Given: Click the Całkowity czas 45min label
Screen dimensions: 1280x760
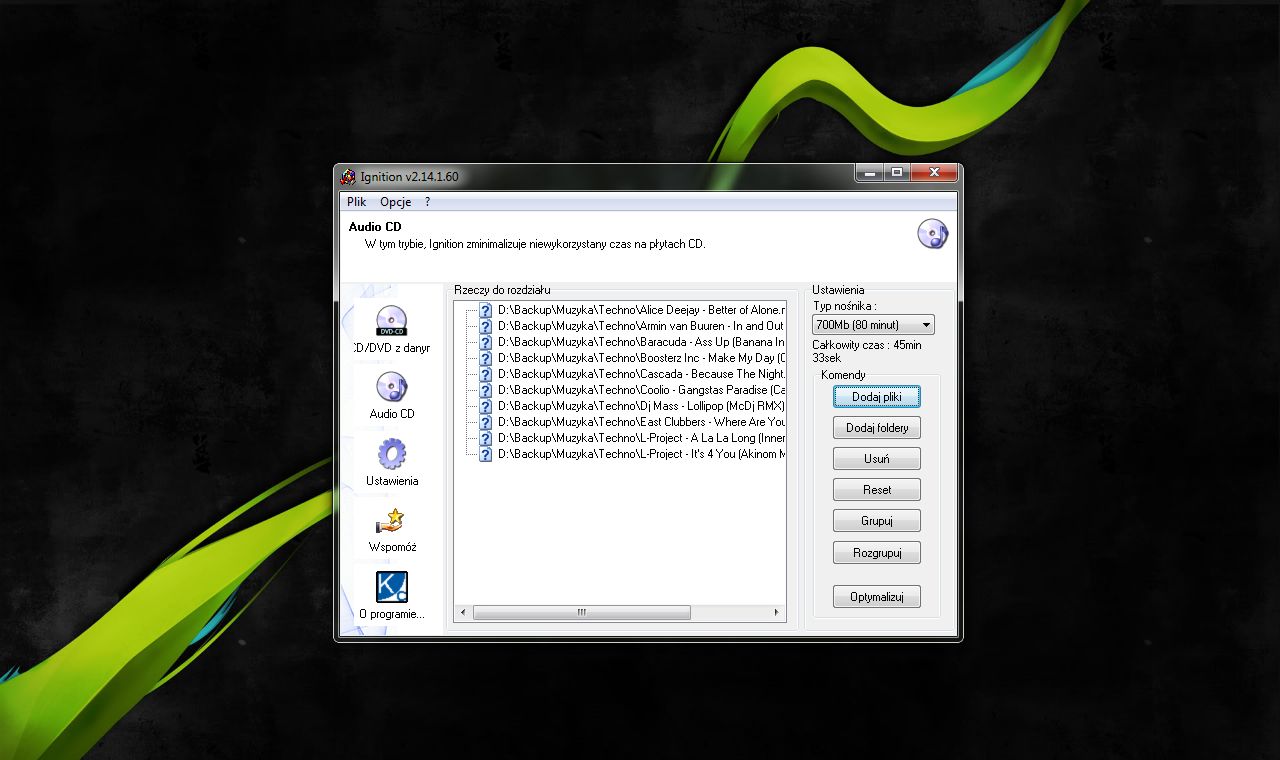Looking at the screenshot, I should pyautogui.click(x=867, y=351).
